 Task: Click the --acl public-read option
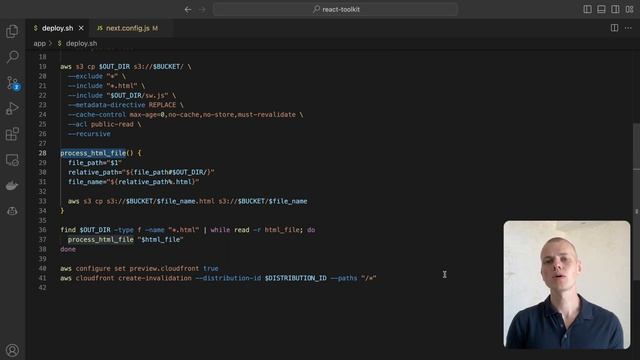pos(101,124)
